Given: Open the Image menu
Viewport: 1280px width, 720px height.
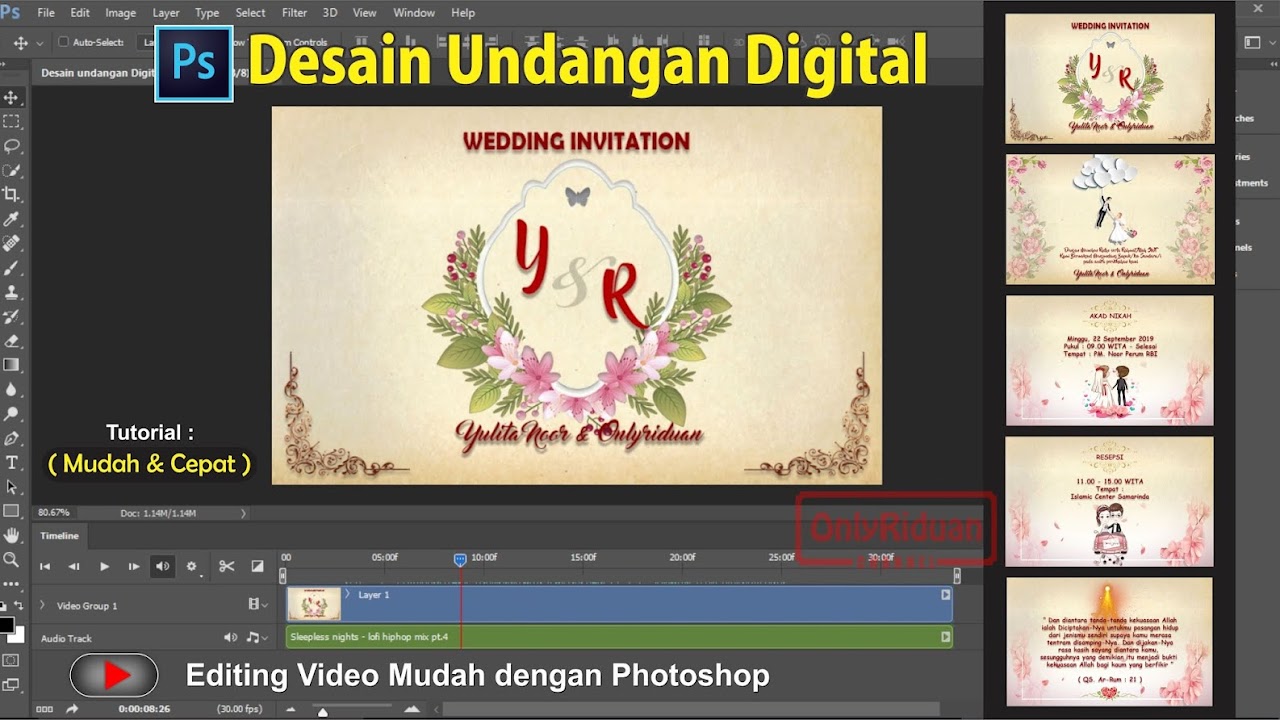Looking at the screenshot, I should click(x=120, y=13).
